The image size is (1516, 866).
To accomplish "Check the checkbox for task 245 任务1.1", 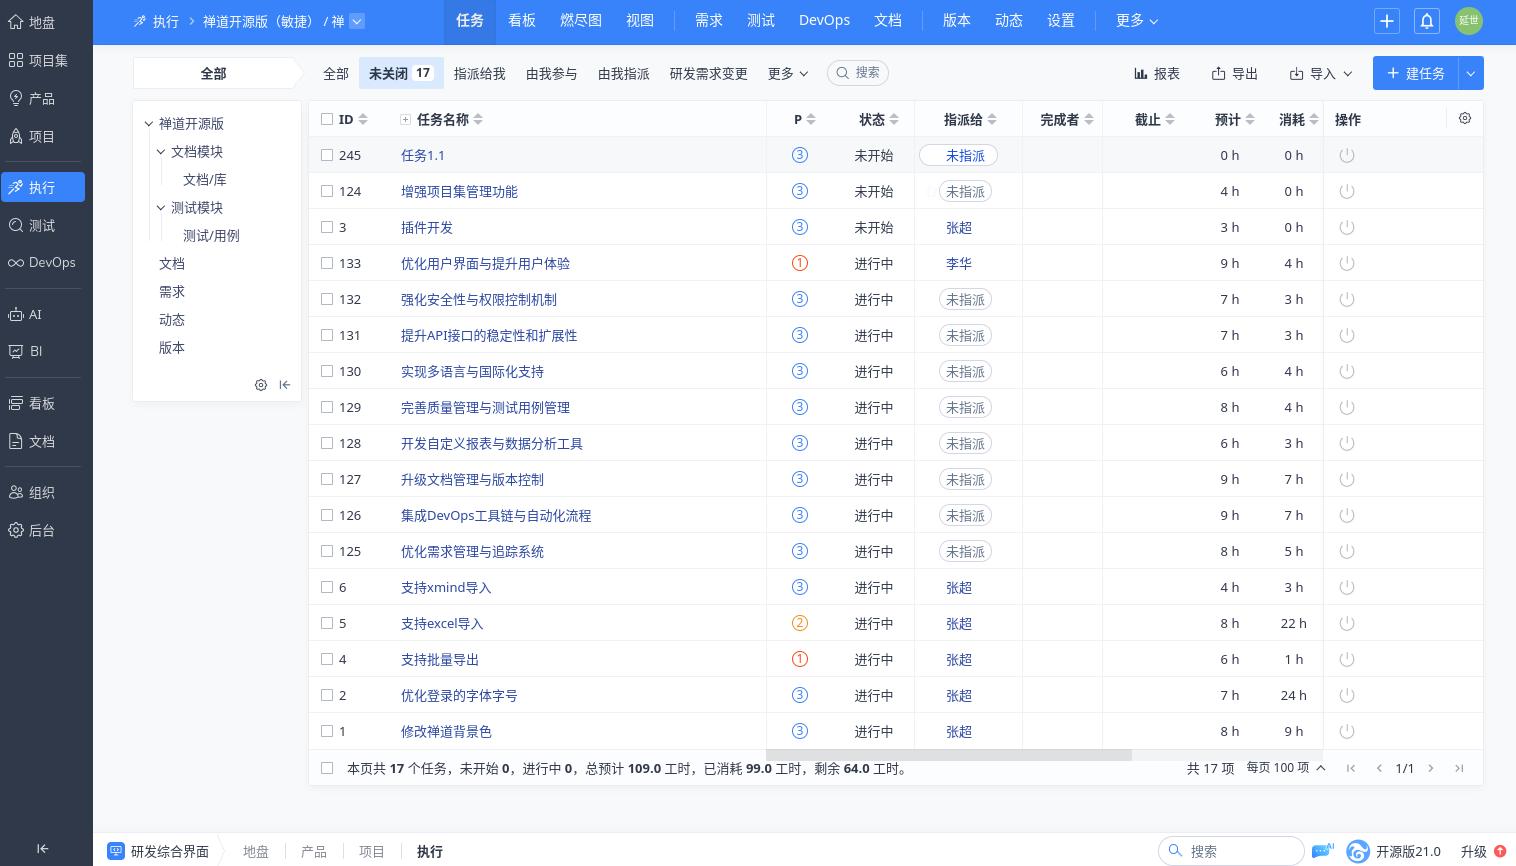I will [x=327, y=155].
